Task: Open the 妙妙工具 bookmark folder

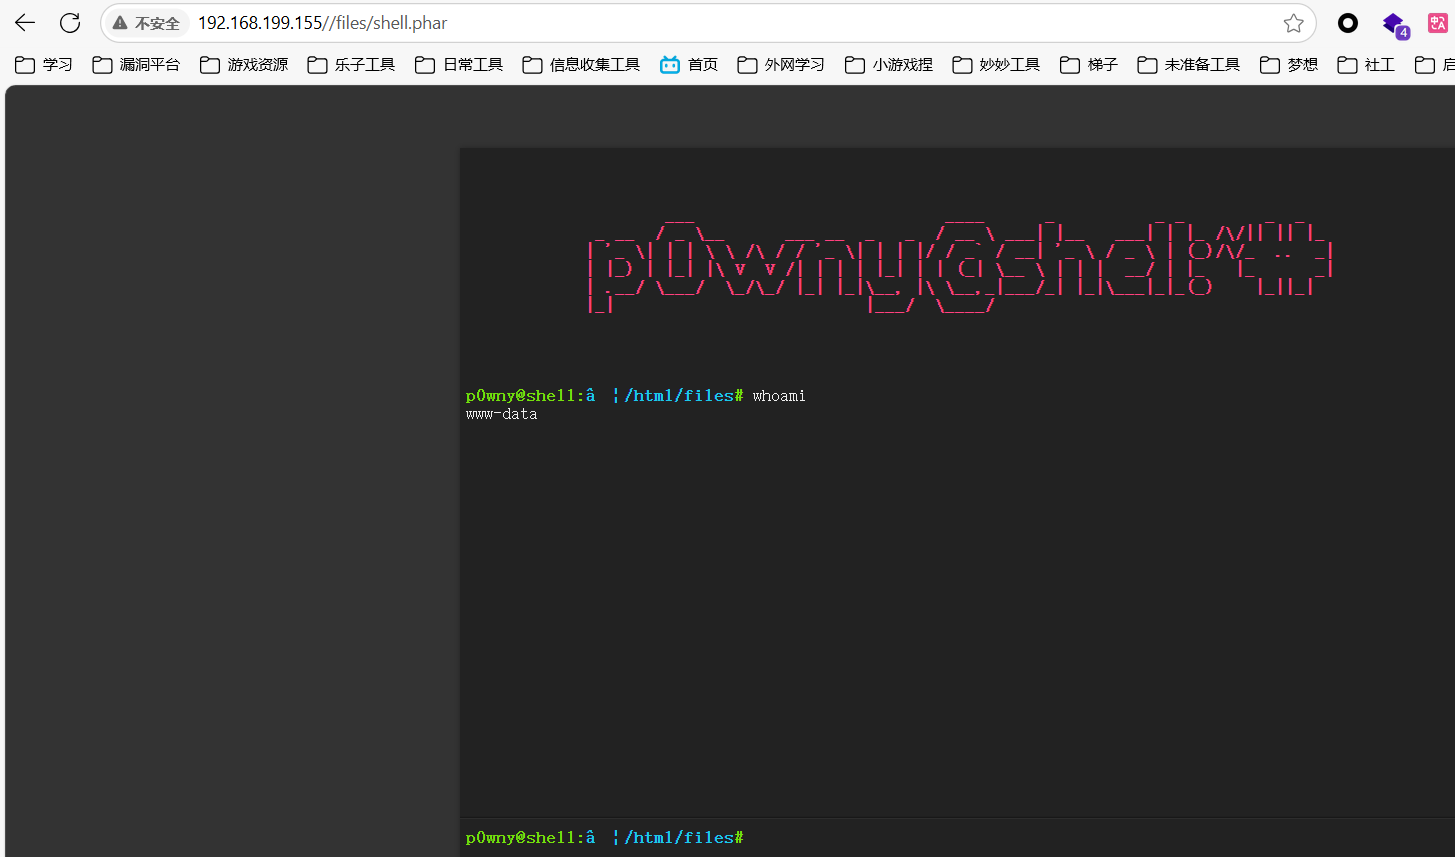Action: pos(996,65)
